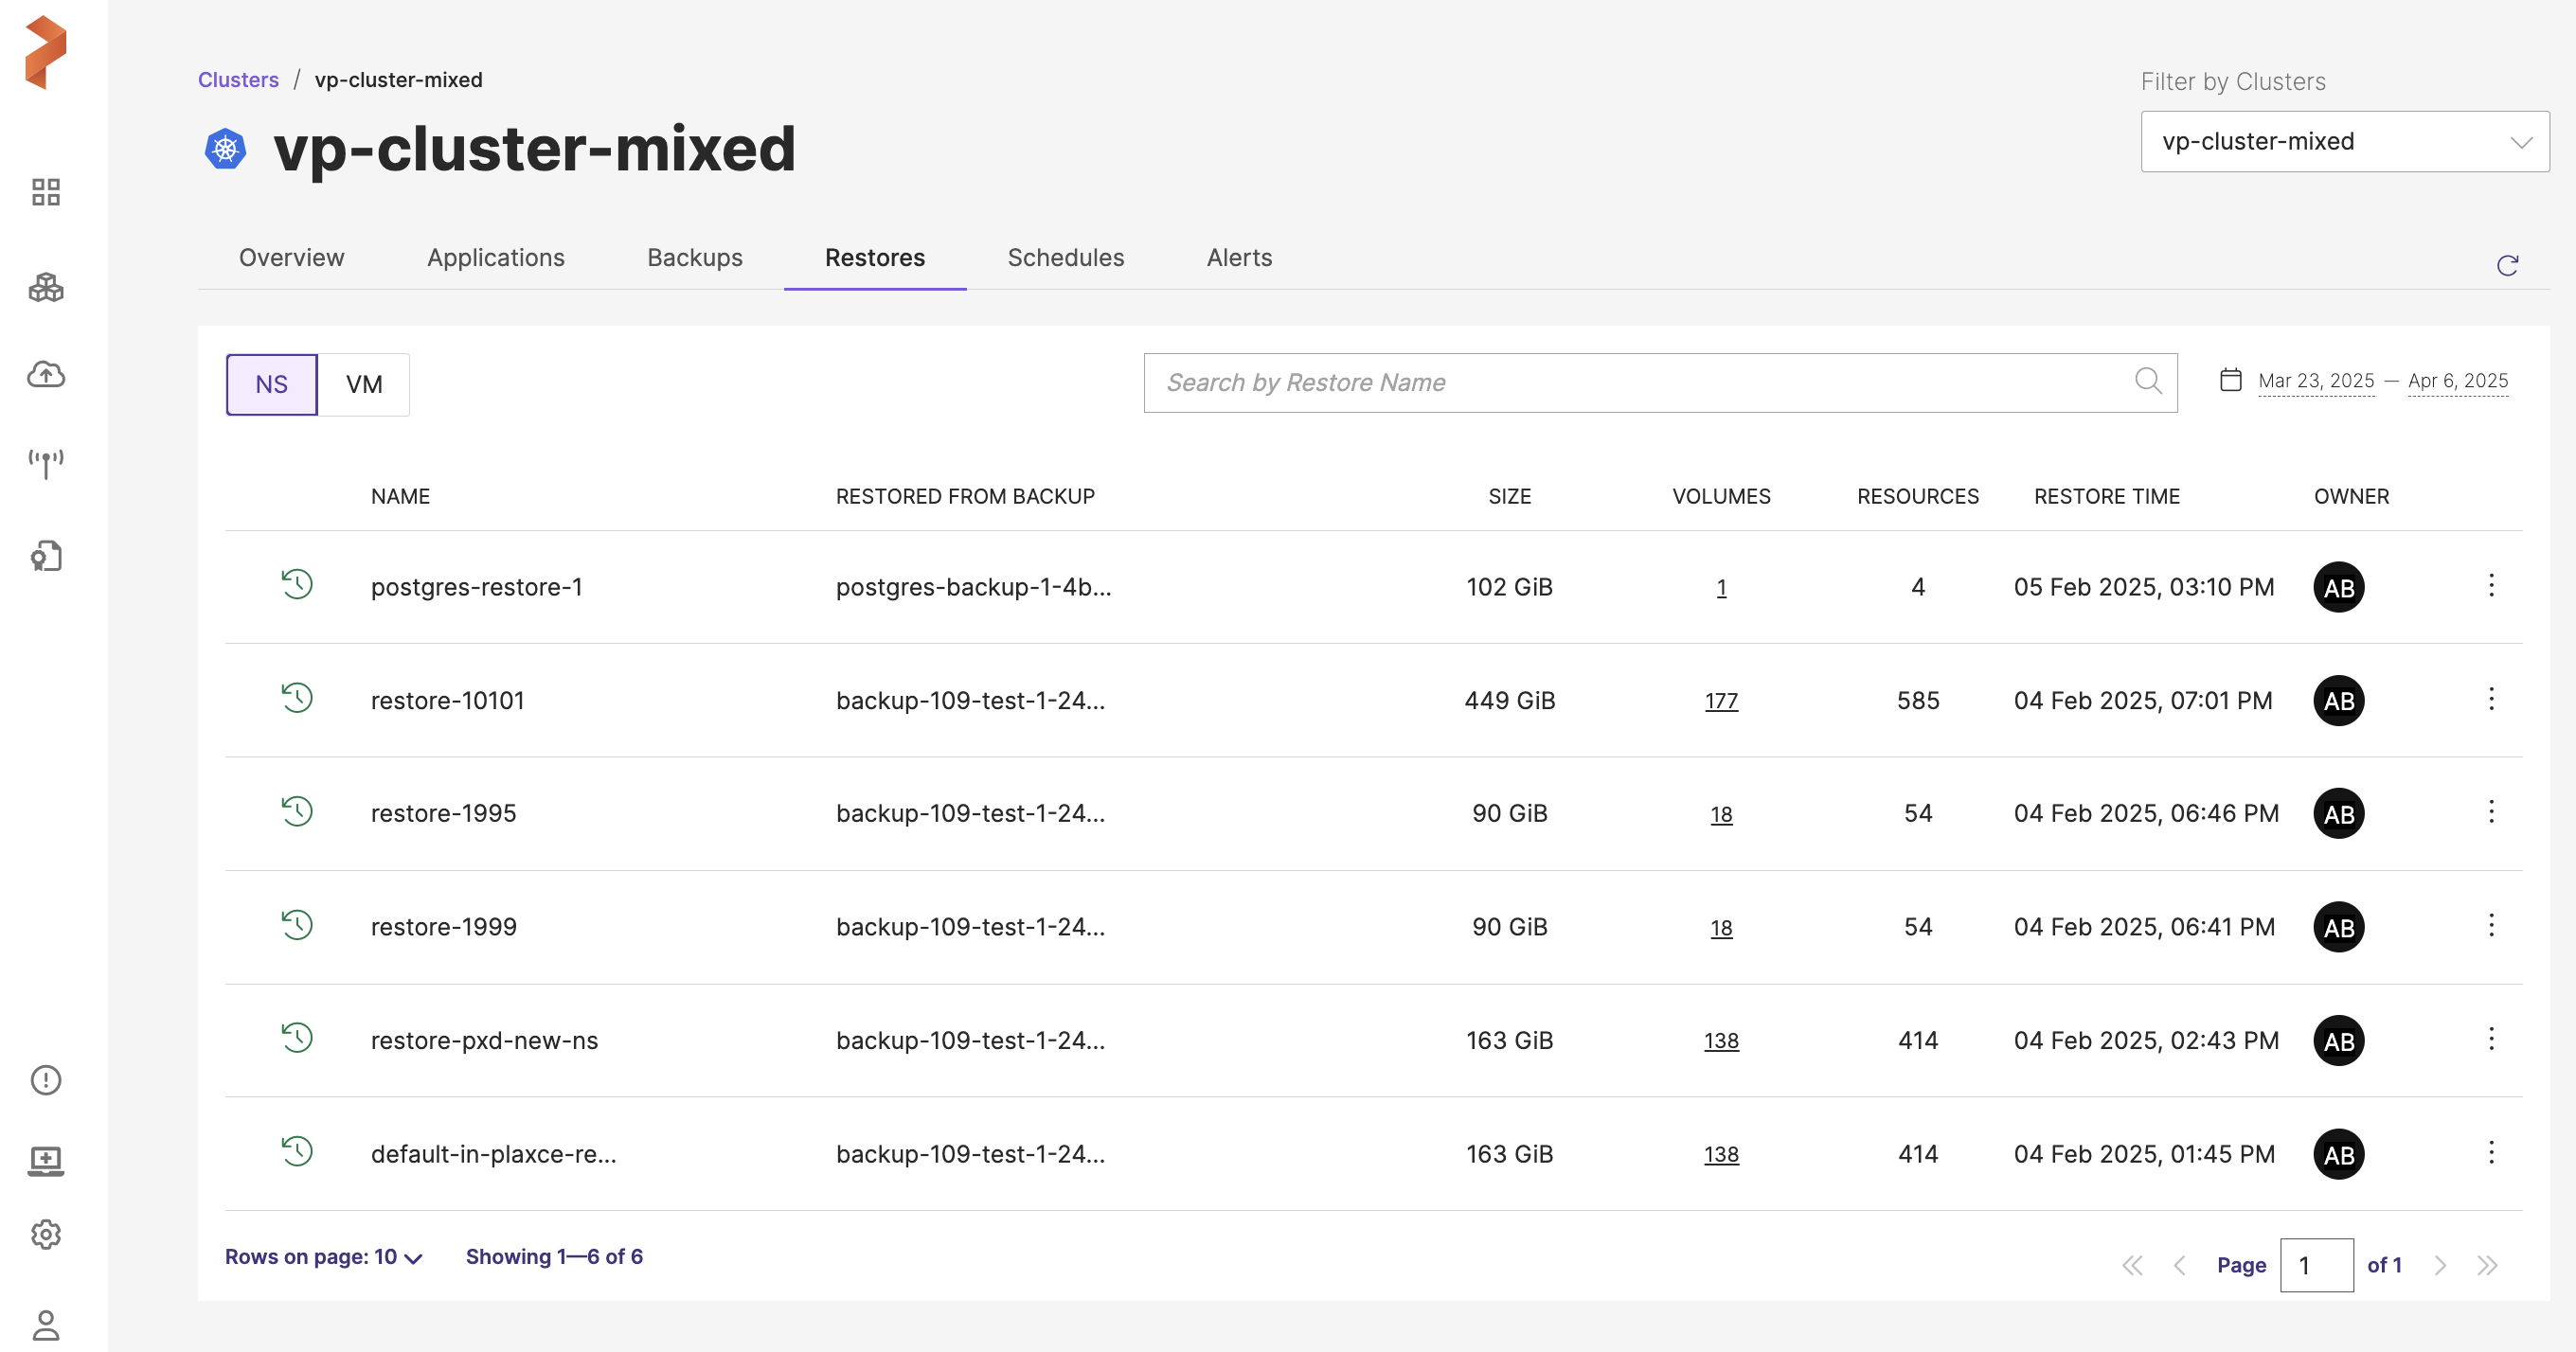Click the antenna signal icon in sidebar
Viewport: 2576px width, 1352px height.
point(46,463)
